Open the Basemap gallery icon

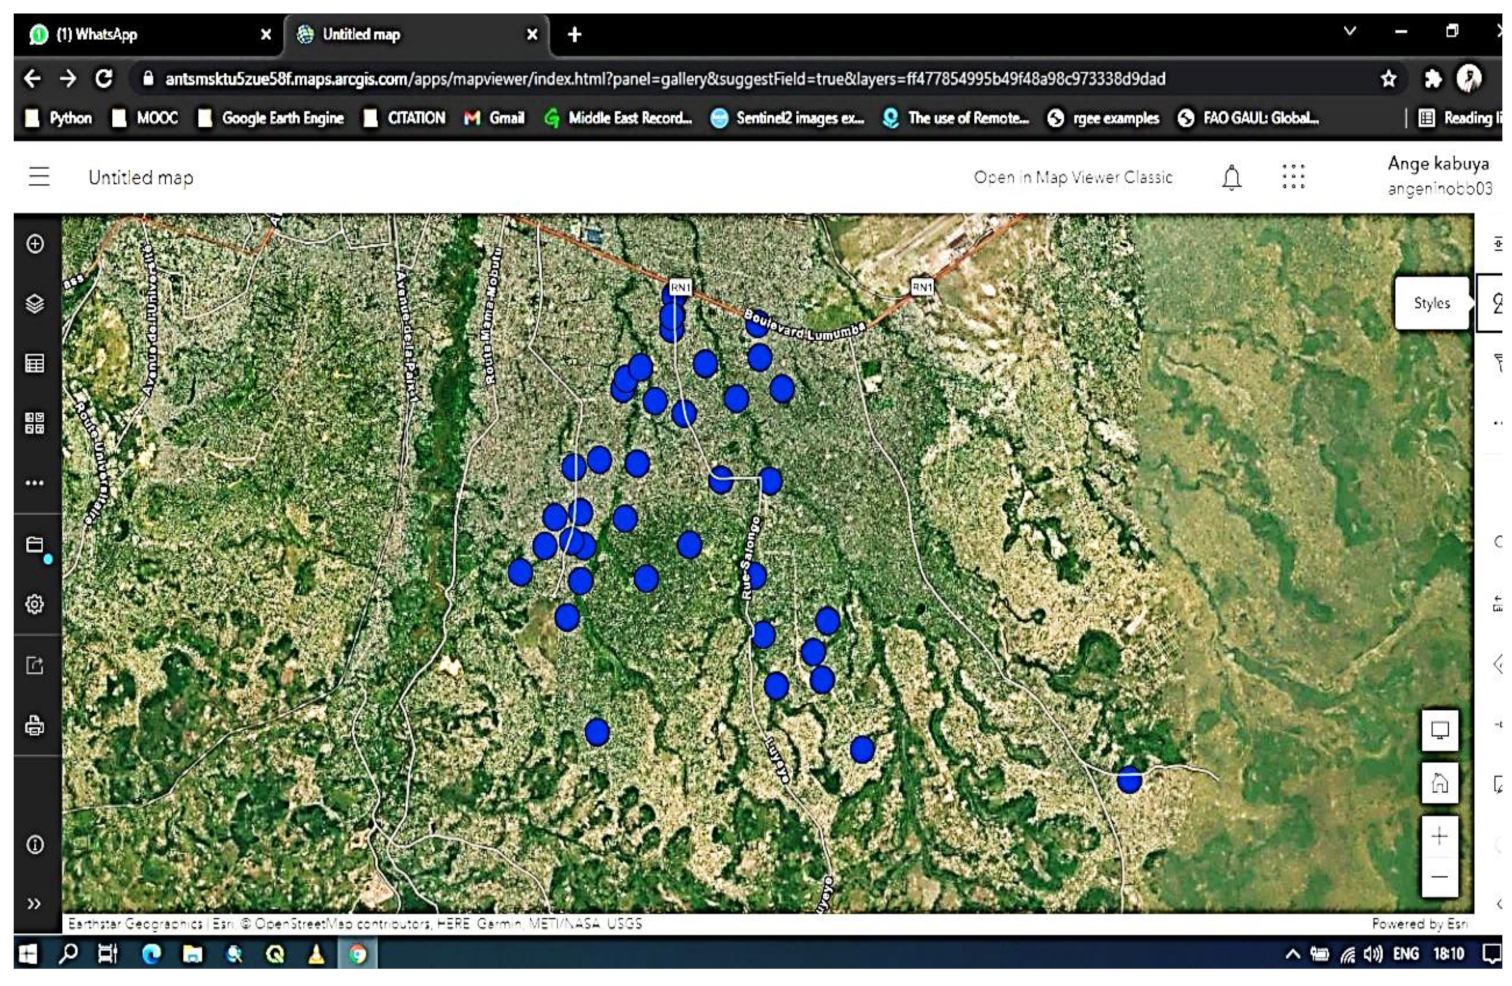coord(35,423)
